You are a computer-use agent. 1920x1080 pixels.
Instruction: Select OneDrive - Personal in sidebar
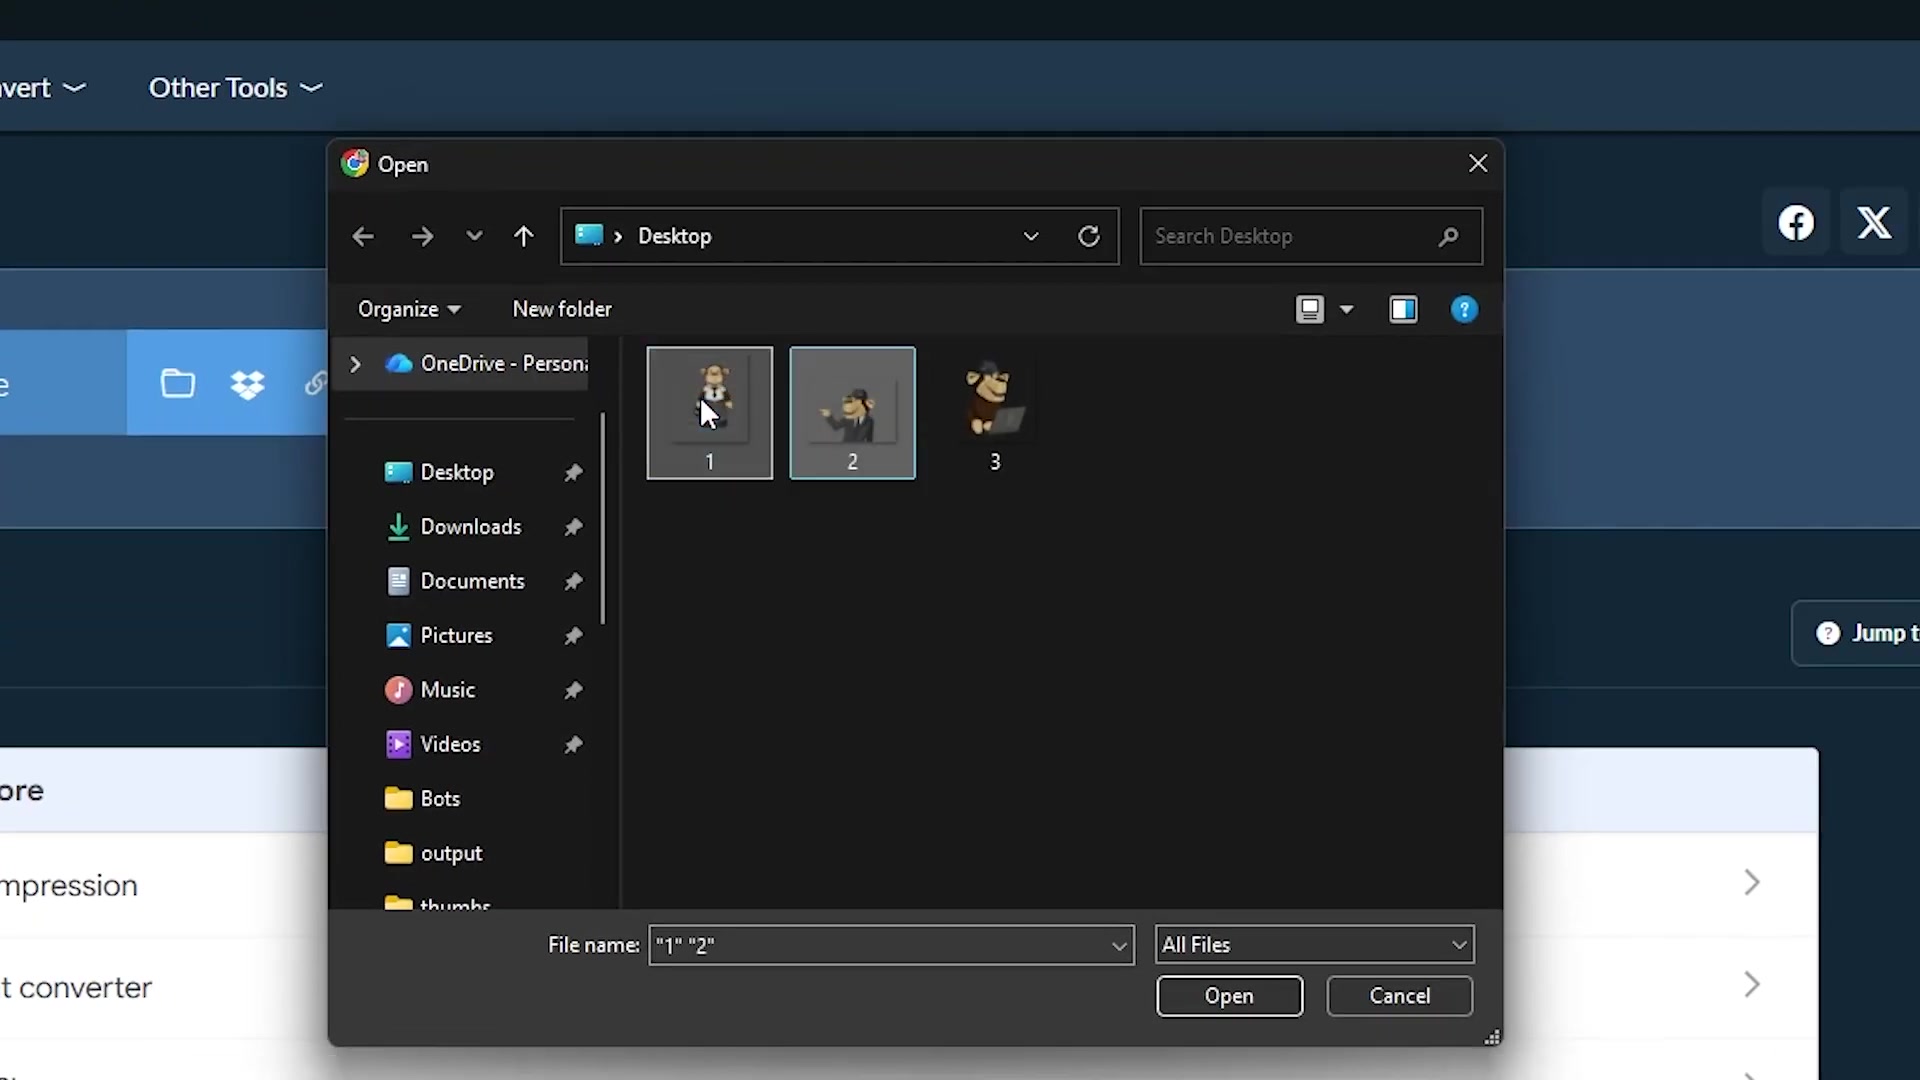pos(488,364)
